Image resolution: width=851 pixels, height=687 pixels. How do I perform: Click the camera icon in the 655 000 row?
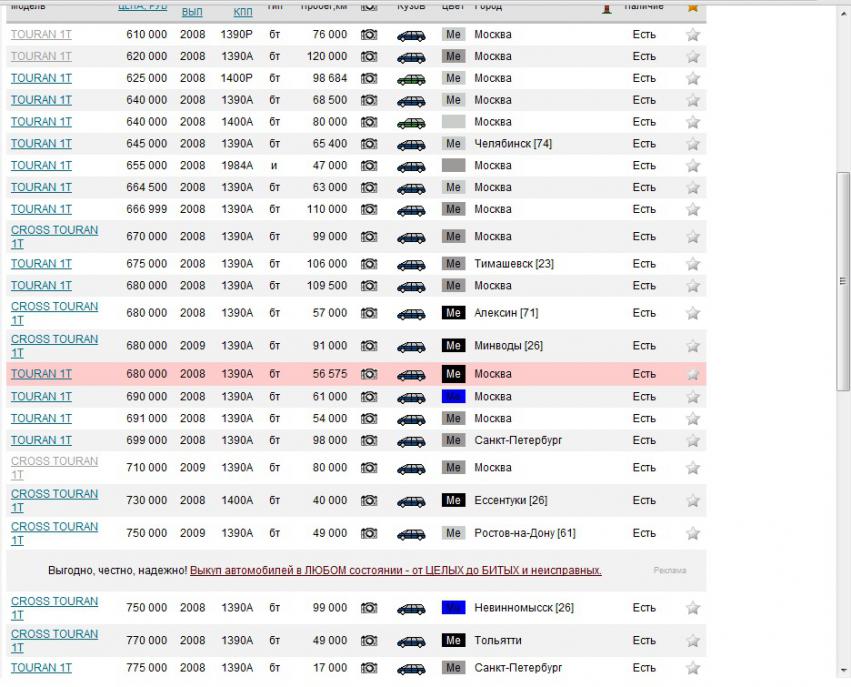coord(369,166)
